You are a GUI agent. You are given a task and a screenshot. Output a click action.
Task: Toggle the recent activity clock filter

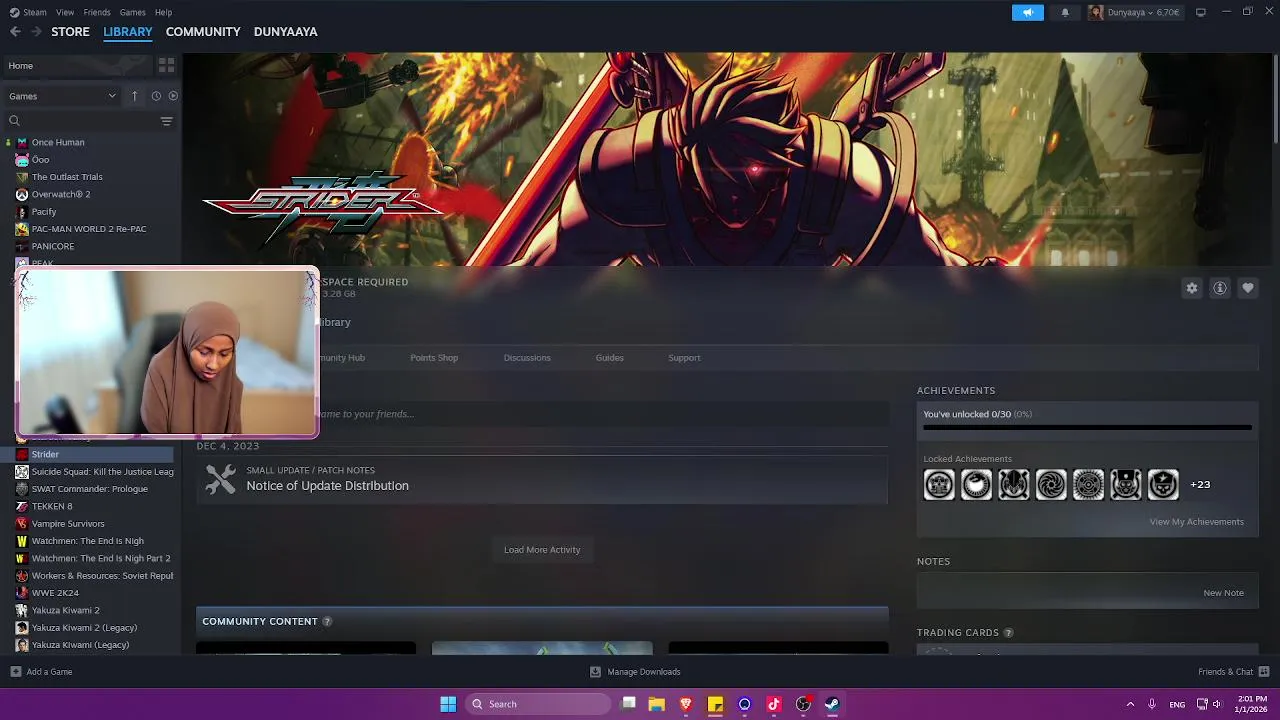tap(156, 96)
